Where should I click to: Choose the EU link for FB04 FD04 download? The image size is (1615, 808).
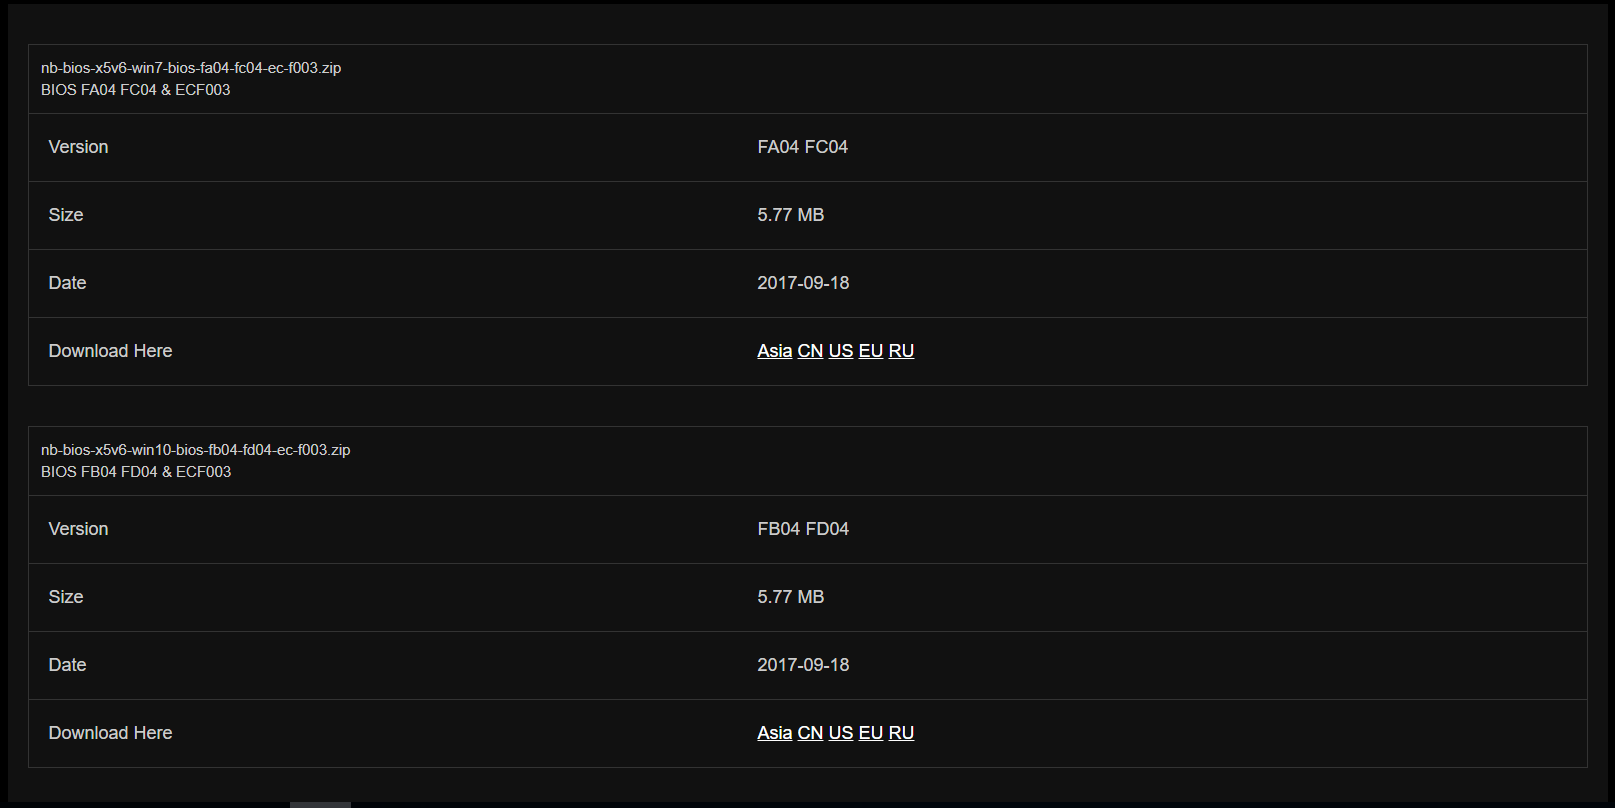(871, 733)
